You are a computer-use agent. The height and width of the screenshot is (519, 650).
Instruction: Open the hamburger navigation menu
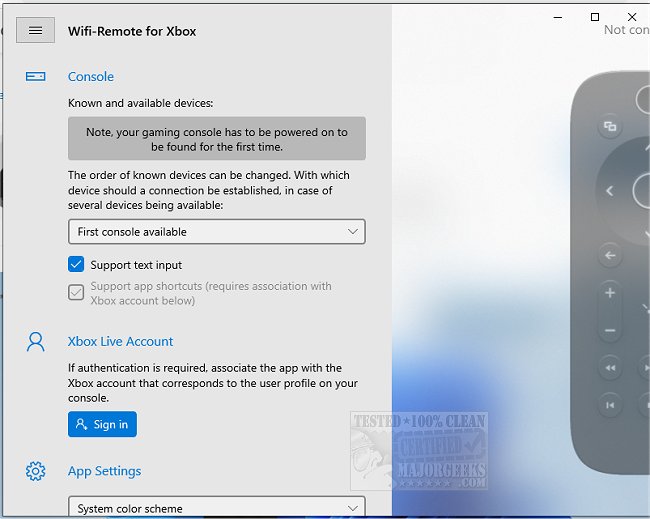point(35,30)
